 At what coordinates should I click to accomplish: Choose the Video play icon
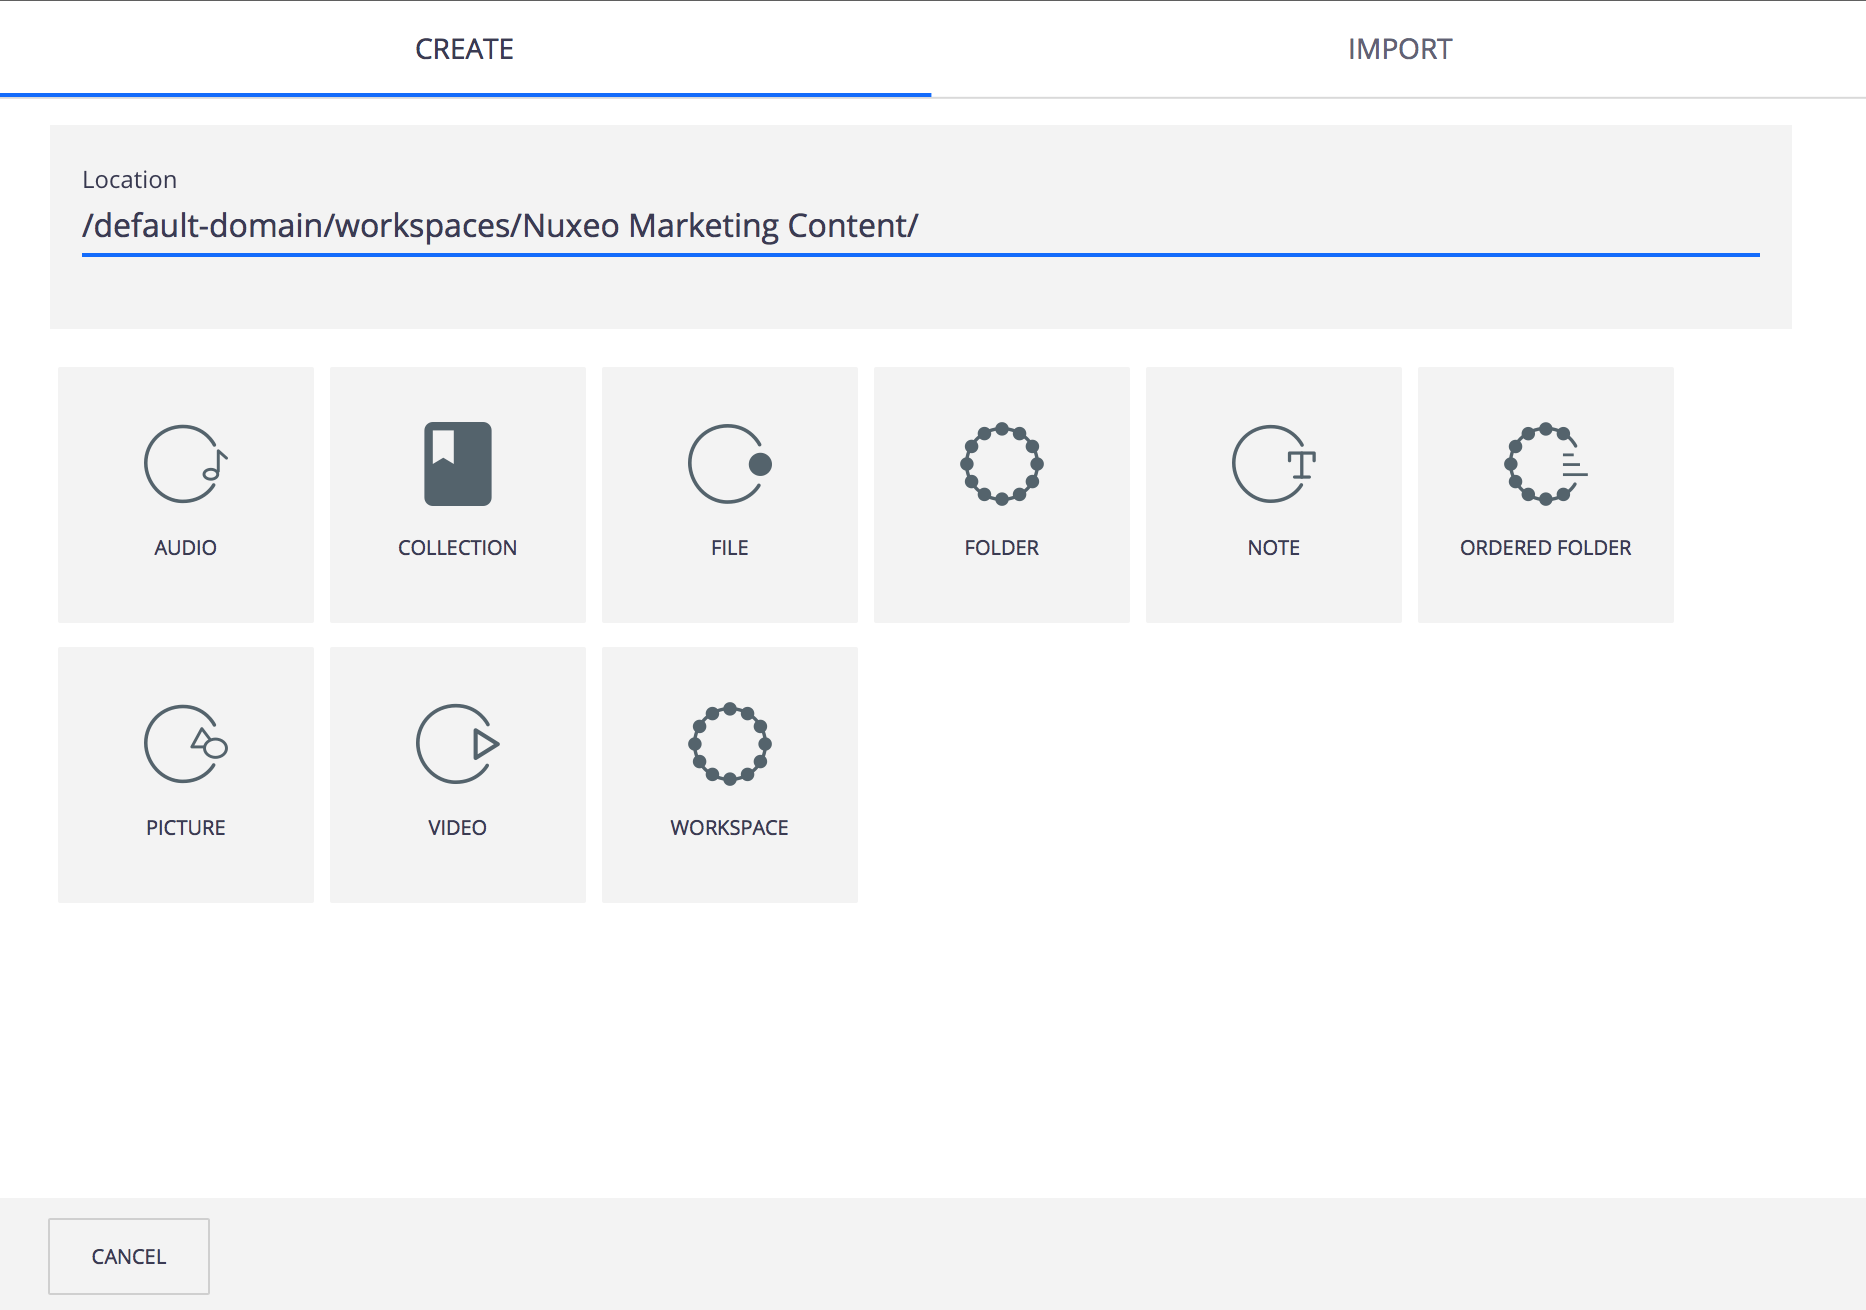458,744
